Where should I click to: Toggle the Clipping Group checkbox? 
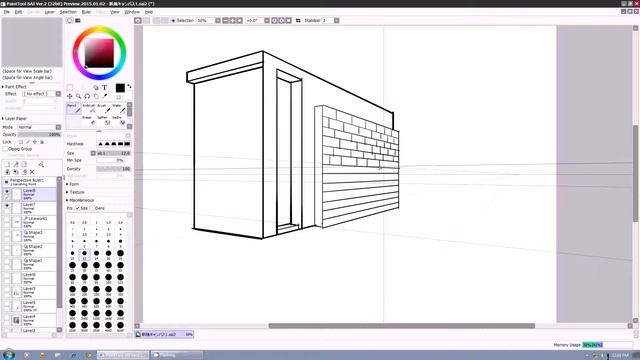point(5,149)
